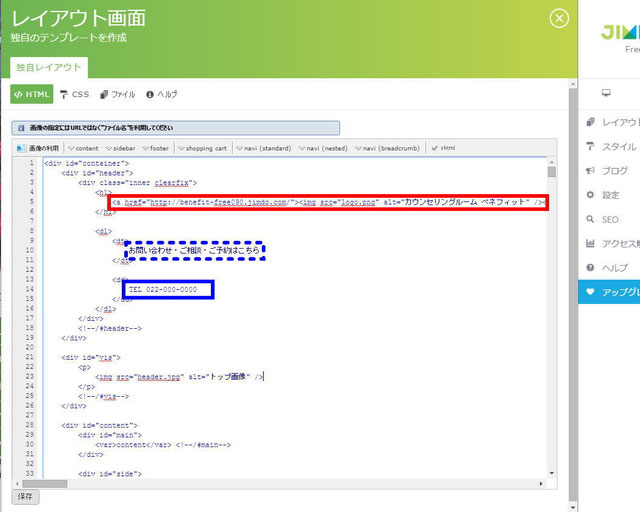
Task: Click the div id="vis" code line
Action: [x=91, y=358]
